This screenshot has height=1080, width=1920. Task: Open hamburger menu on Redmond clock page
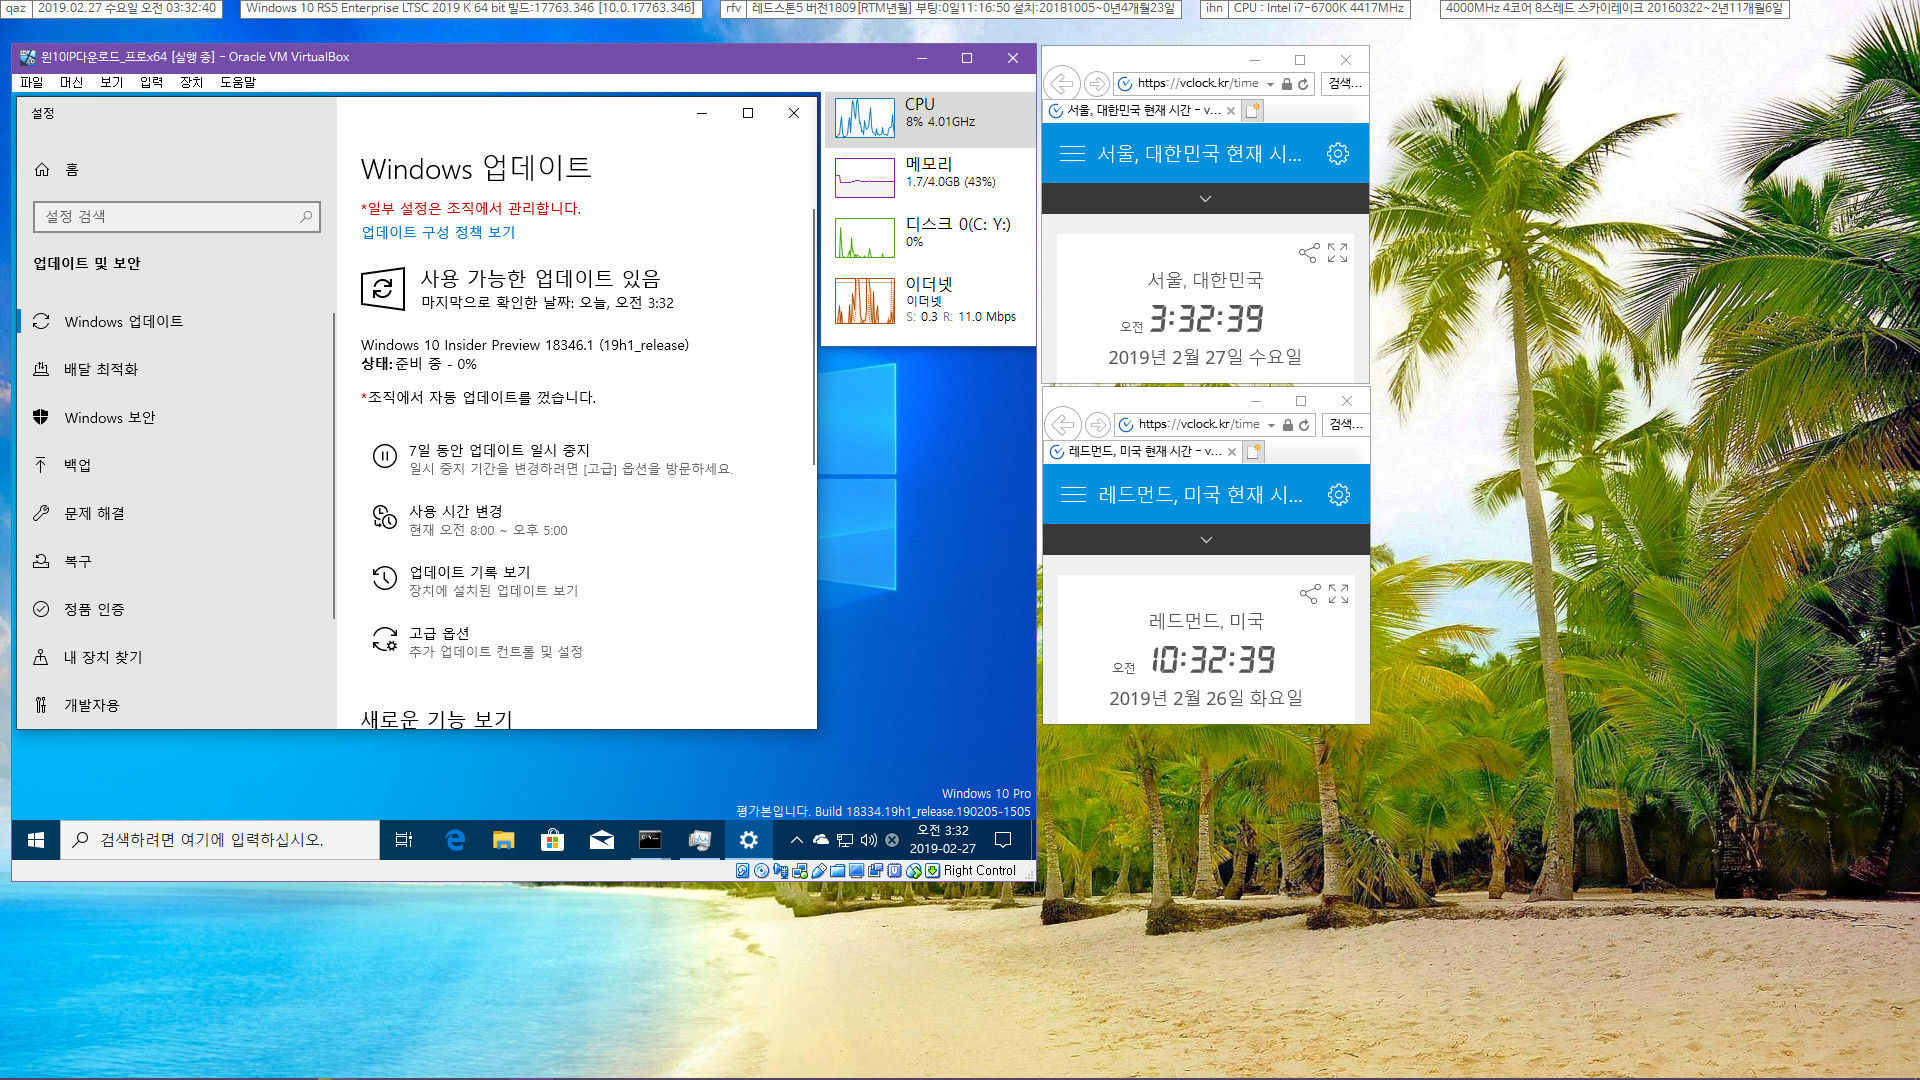[x=1073, y=495]
